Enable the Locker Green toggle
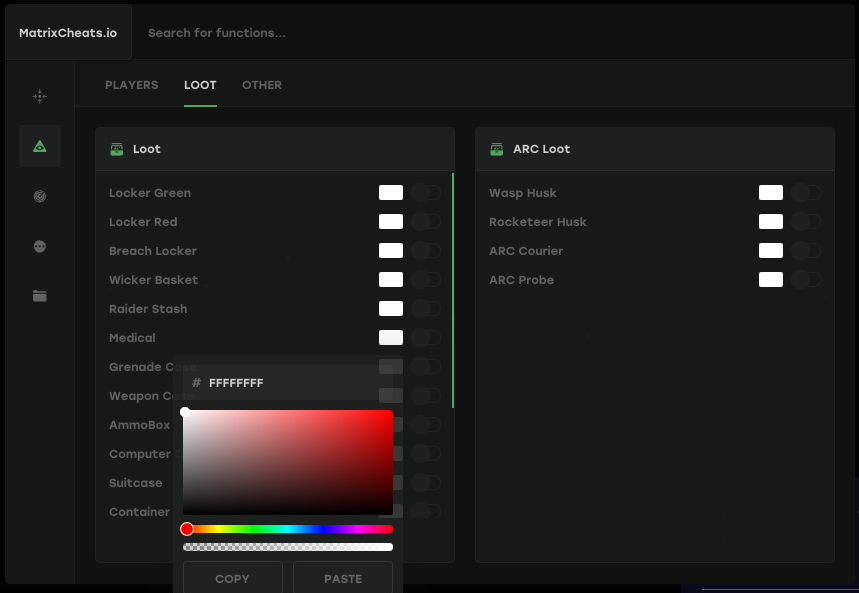 tap(425, 192)
